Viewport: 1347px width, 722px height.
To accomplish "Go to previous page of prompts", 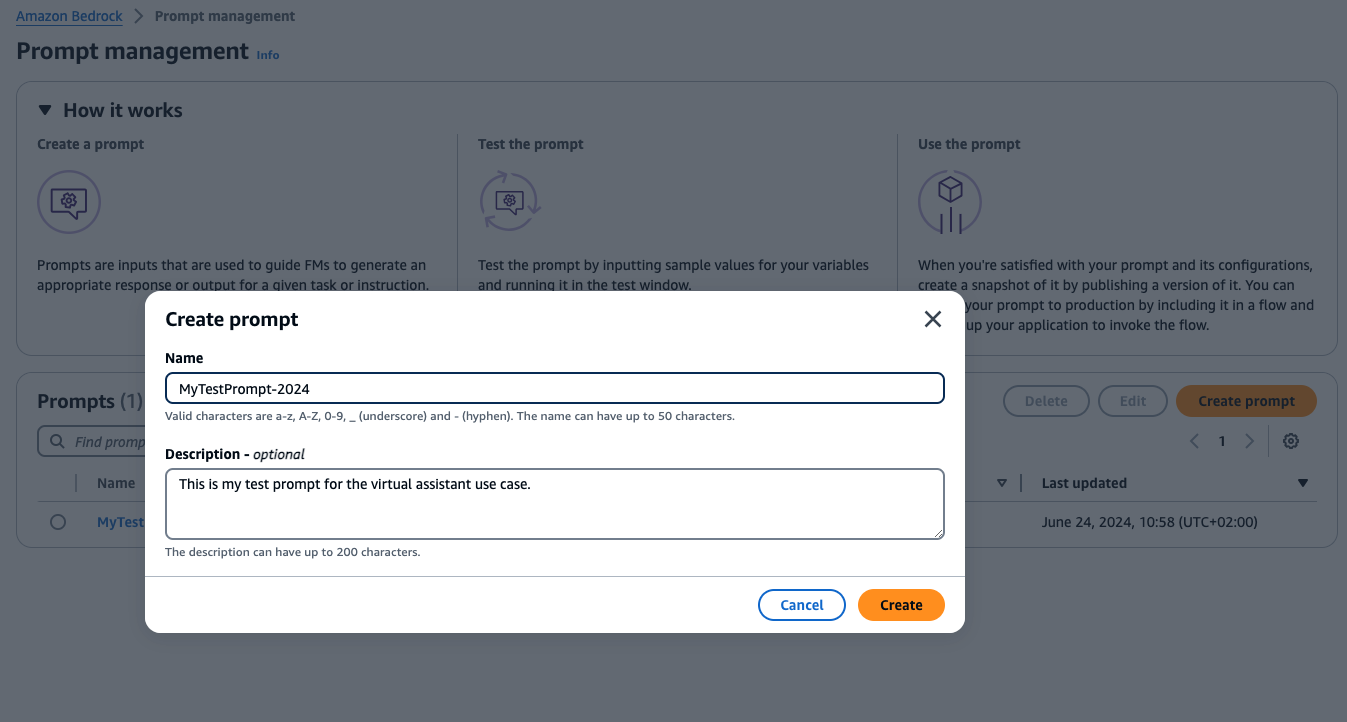I will [x=1194, y=441].
